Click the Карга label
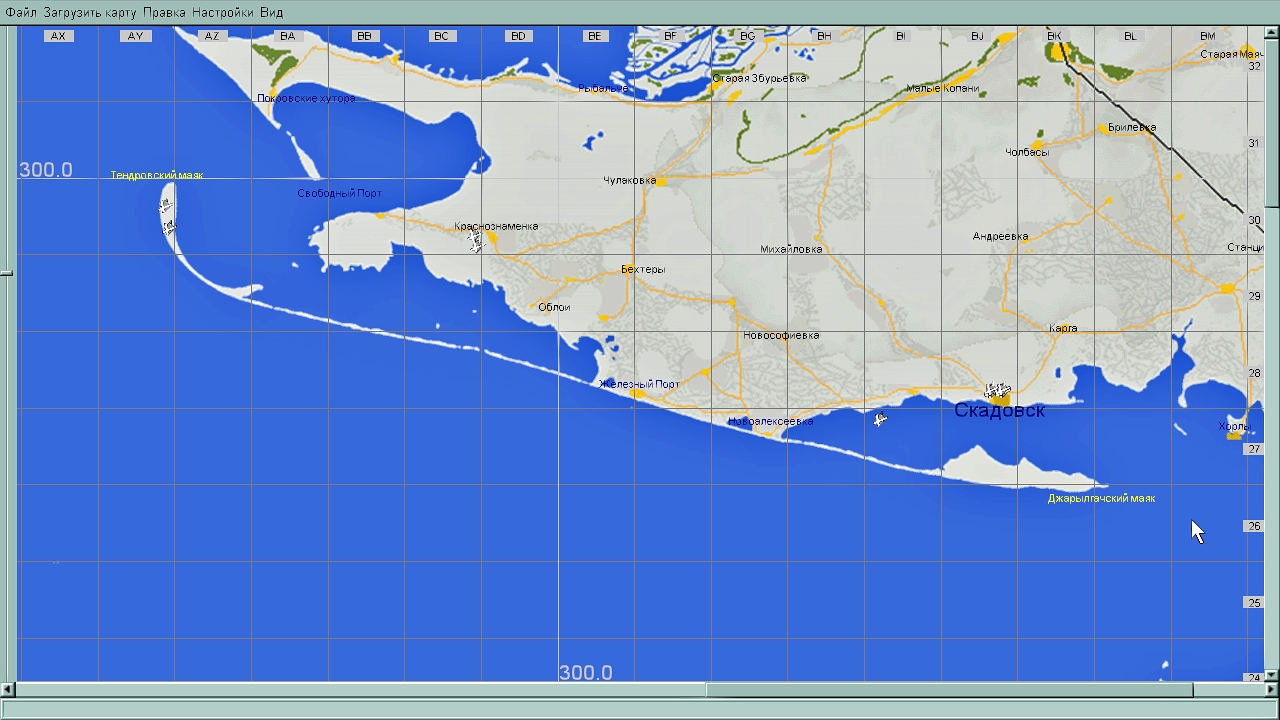Viewport: 1280px width, 720px height. [x=1063, y=328]
